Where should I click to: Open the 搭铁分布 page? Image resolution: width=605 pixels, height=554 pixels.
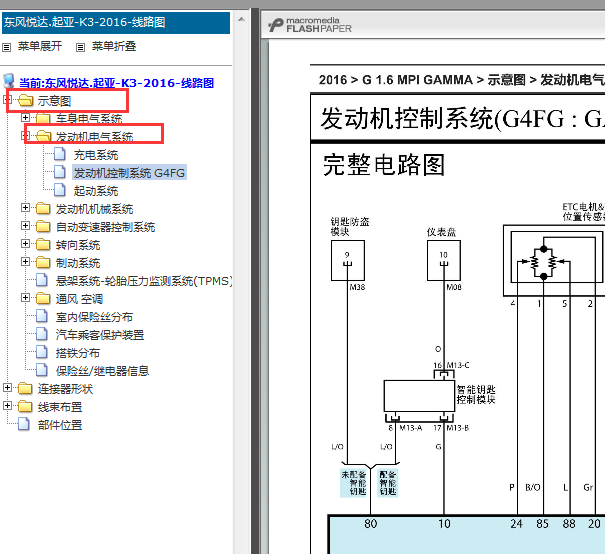pyautogui.click(x=78, y=353)
